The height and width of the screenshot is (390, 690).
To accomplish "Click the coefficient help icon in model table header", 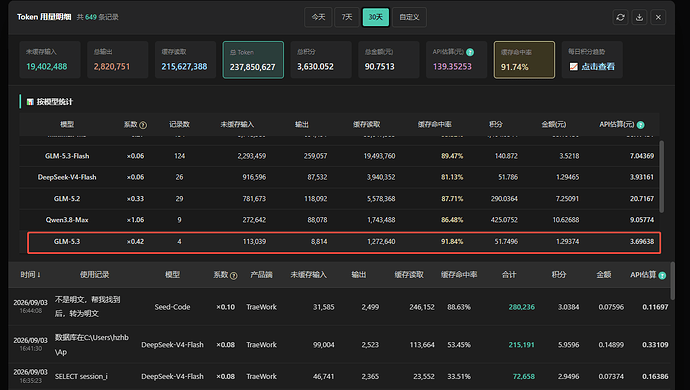I will click(143, 125).
